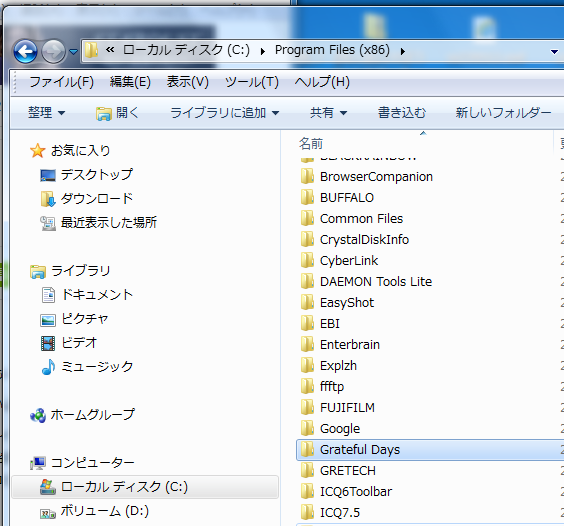Select ホームグループ in navigation pane
Image resolution: width=564 pixels, height=526 pixels.
(x=82, y=415)
